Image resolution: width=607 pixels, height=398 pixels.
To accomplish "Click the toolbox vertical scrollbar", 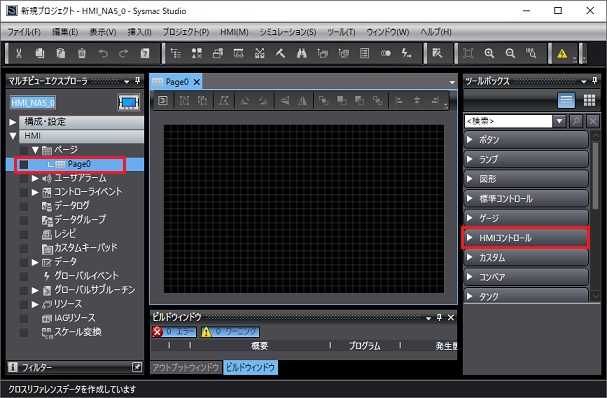I will [x=595, y=176].
